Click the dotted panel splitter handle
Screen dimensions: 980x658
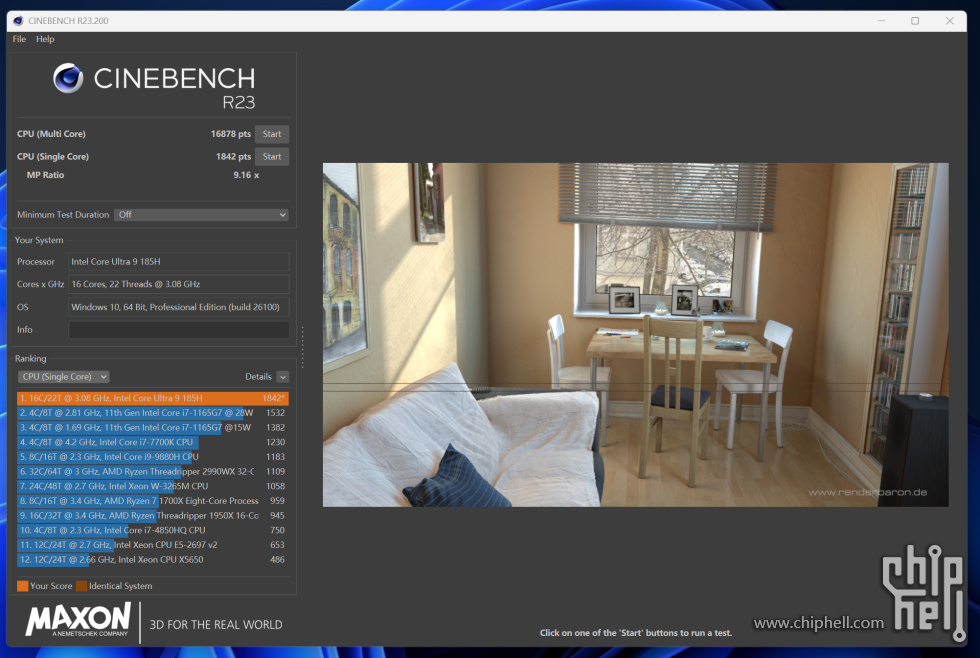point(302,347)
